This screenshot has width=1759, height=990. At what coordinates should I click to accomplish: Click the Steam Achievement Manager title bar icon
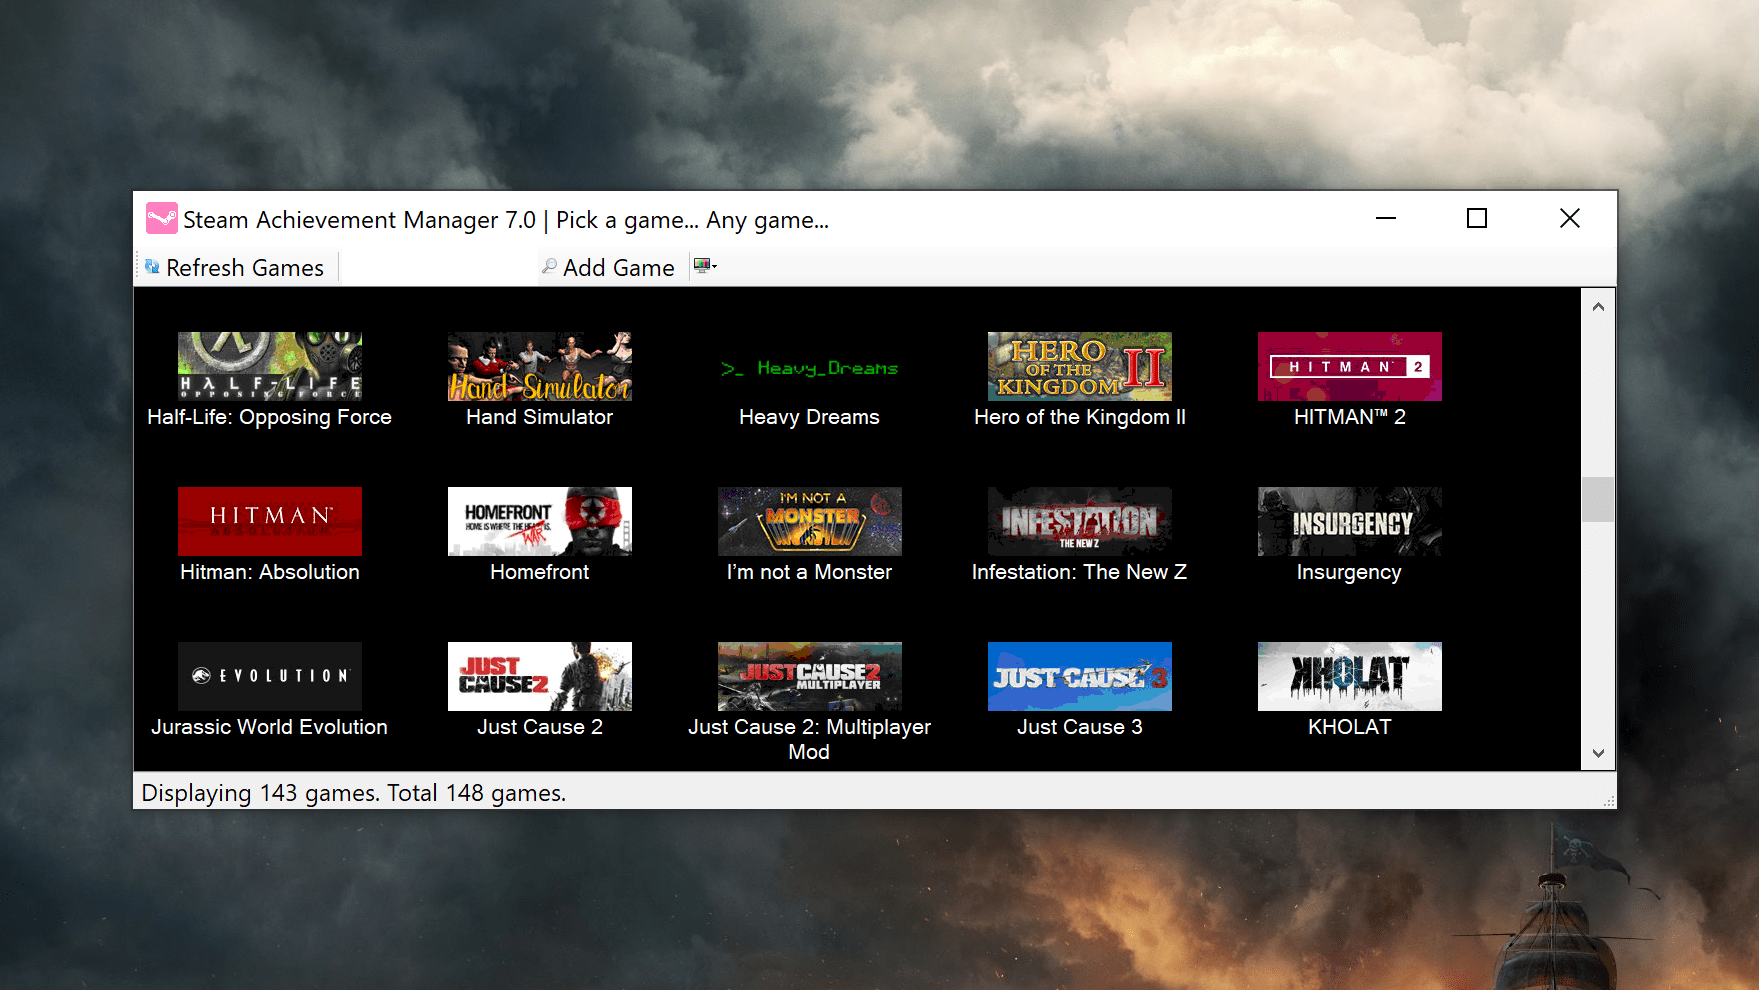pyautogui.click(x=161, y=219)
